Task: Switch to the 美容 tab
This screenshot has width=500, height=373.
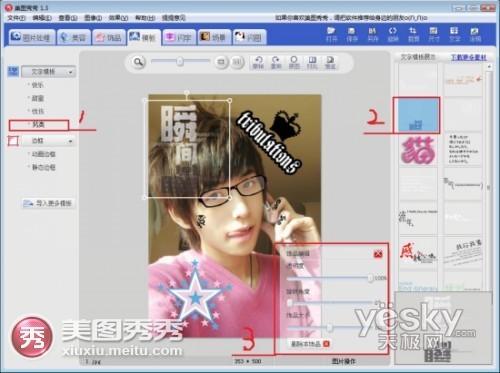Action: [x=74, y=37]
